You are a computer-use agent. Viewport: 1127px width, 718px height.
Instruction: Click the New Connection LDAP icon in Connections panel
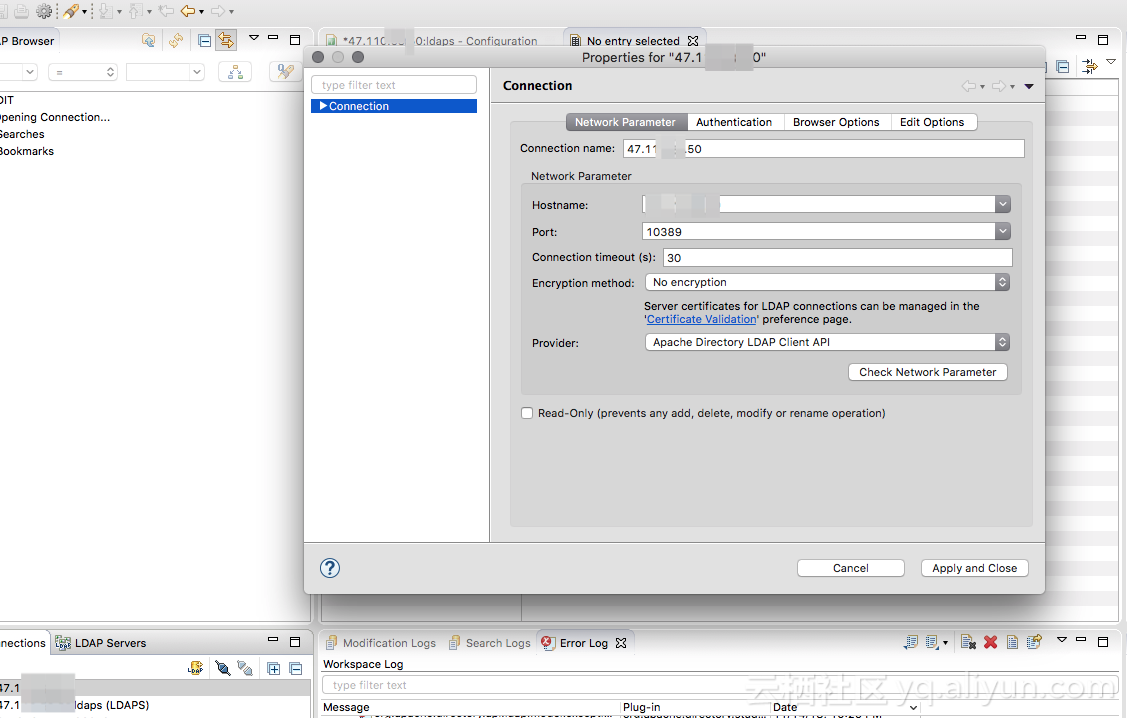[196, 668]
